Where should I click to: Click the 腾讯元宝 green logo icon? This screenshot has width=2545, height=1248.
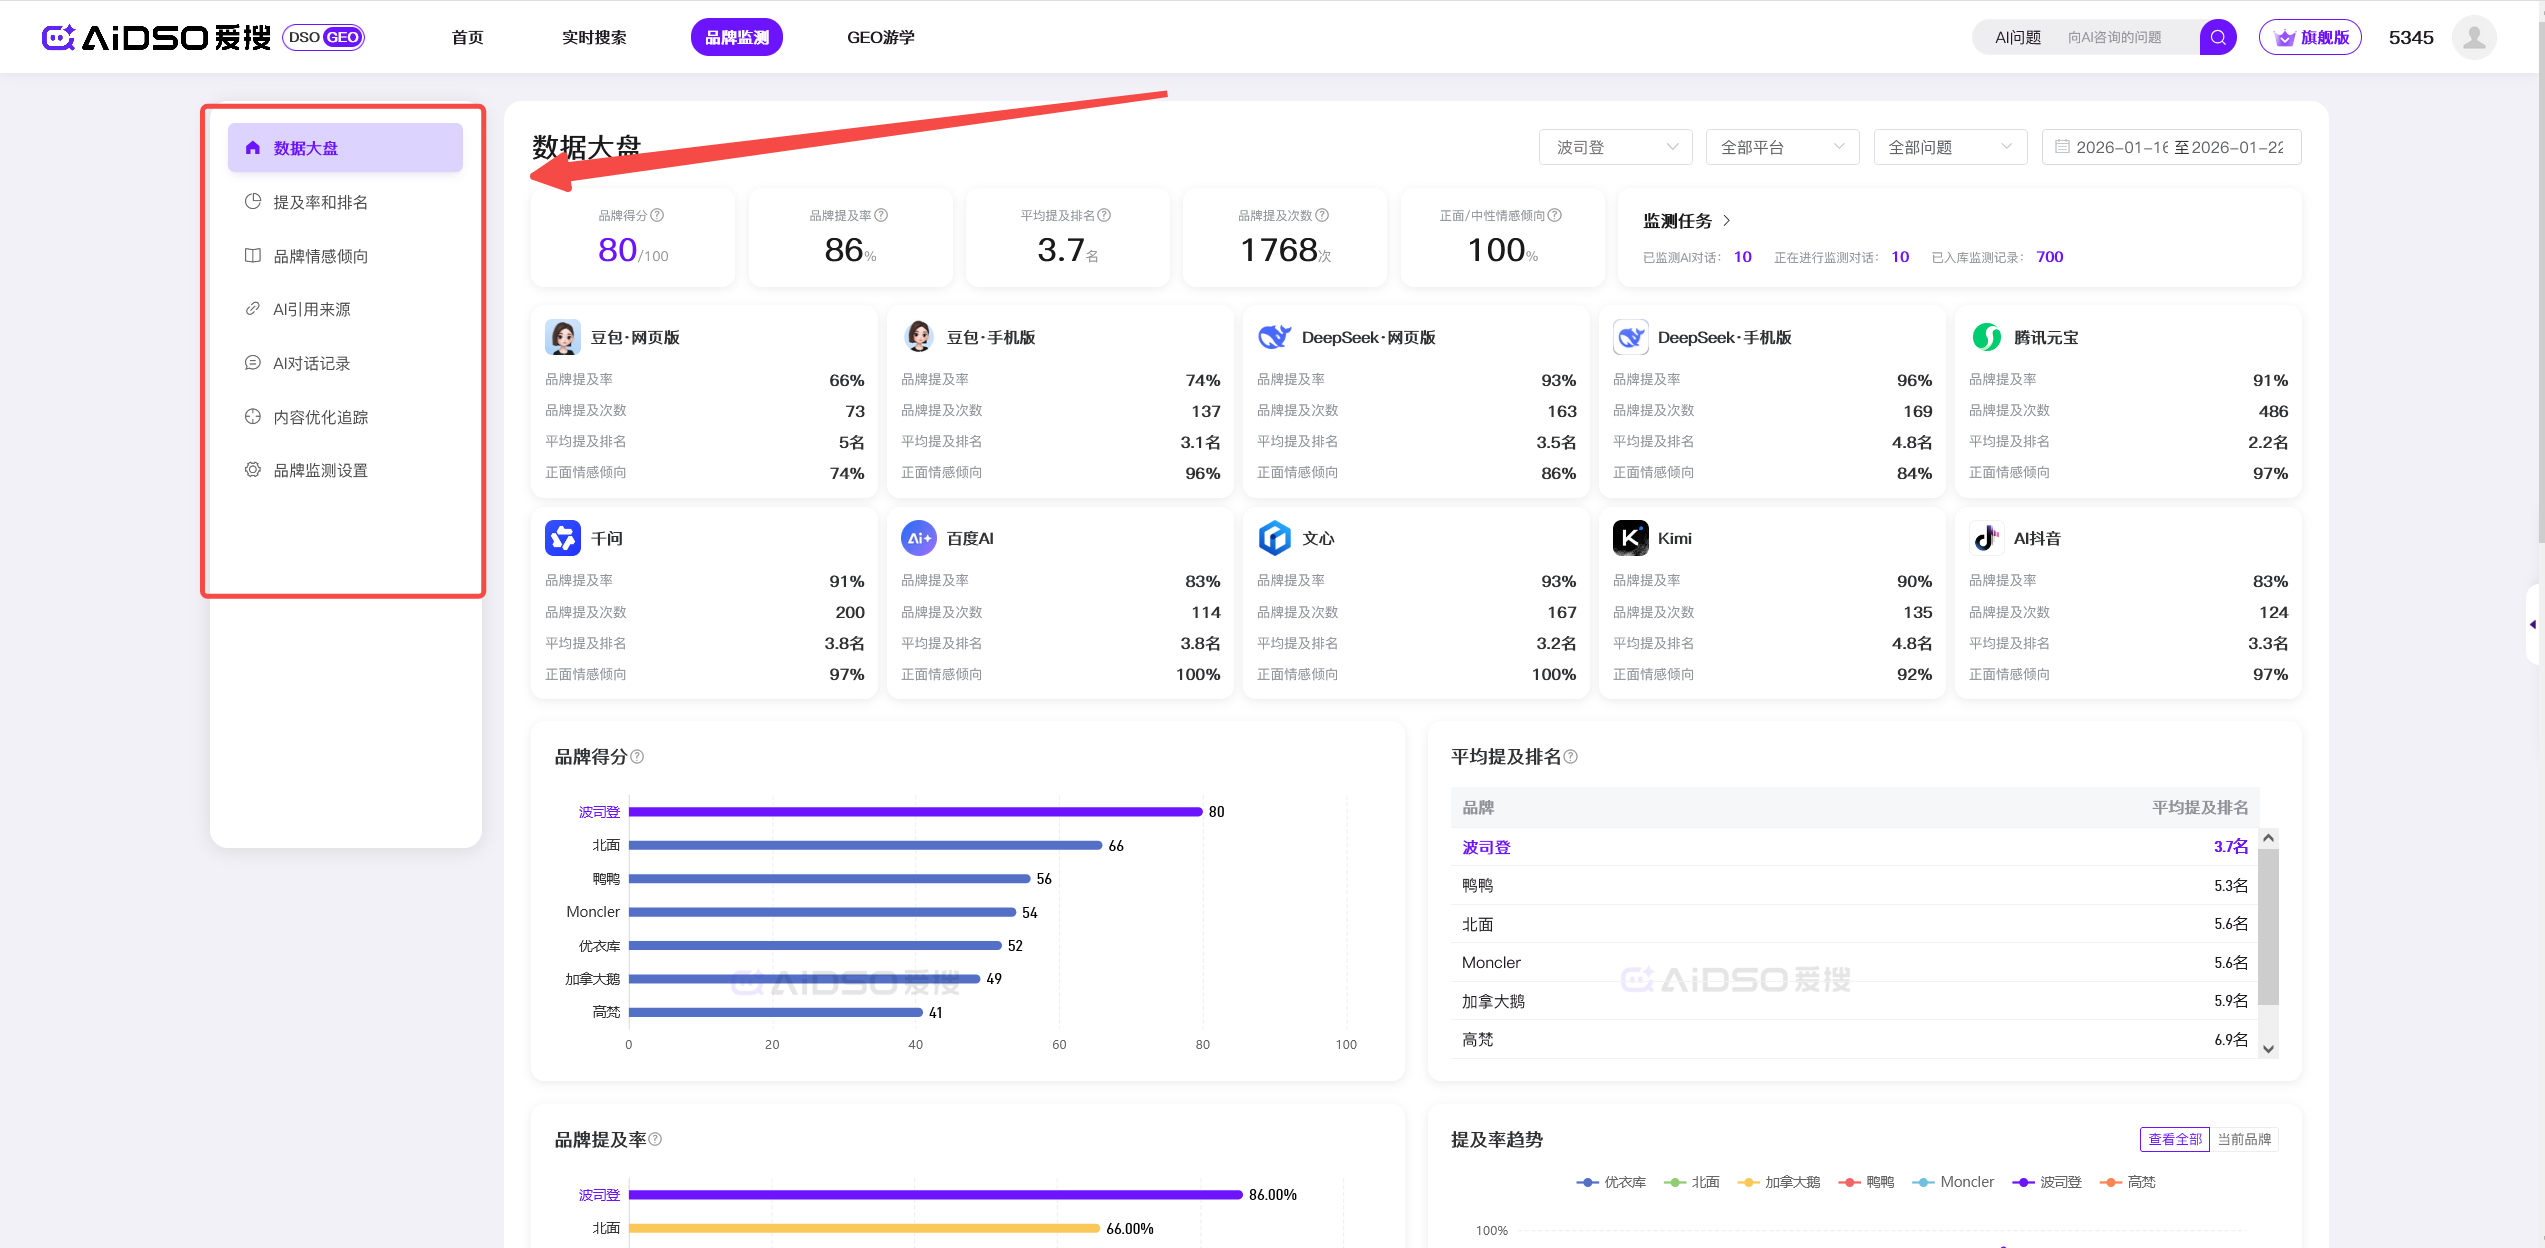click(x=1986, y=337)
